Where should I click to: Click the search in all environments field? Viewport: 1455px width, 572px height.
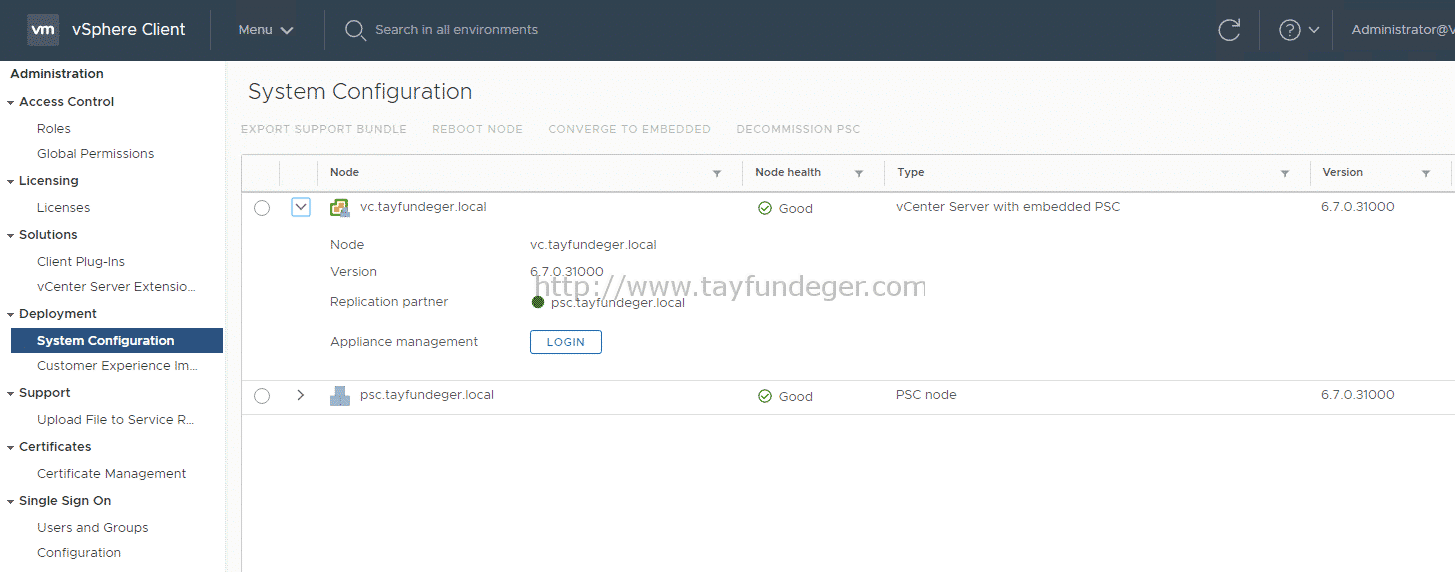(x=456, y=30)
